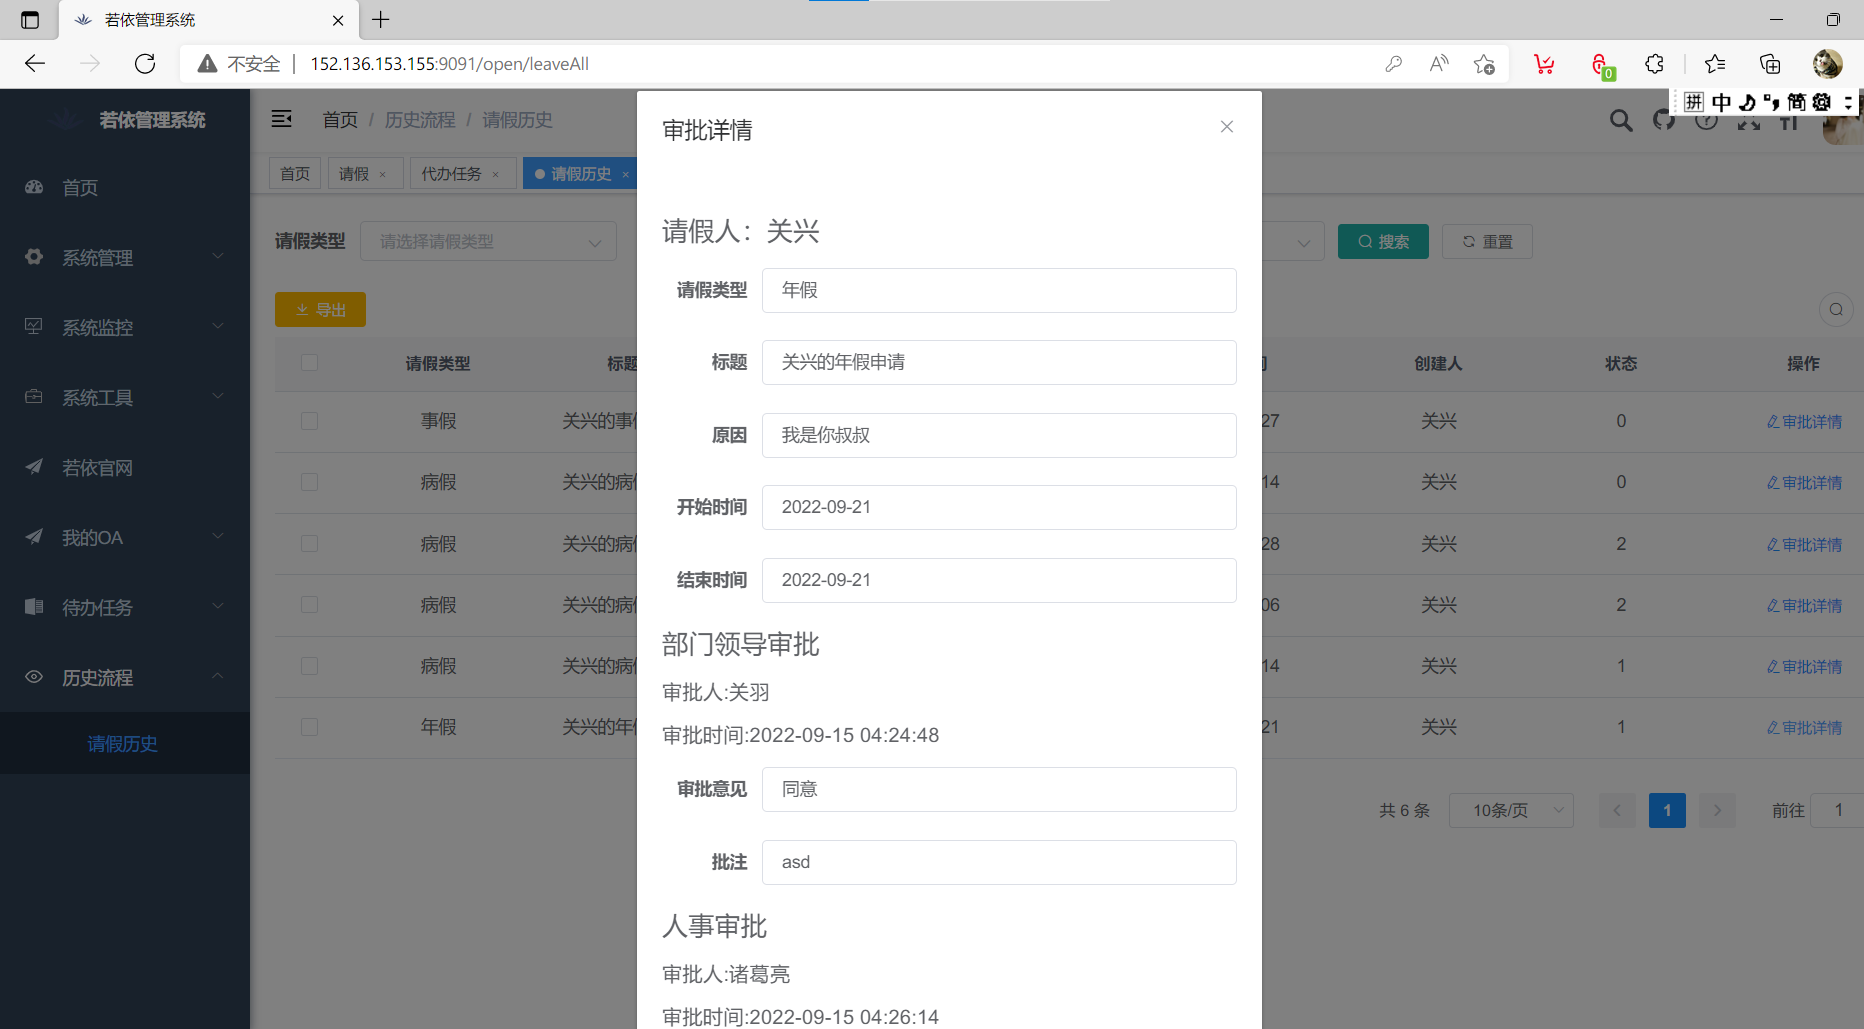The height and width of the screenshot is (1029, 1864).
Task: Toggle the sidebar hamburger icon
Action: click(x=282, y=120)
